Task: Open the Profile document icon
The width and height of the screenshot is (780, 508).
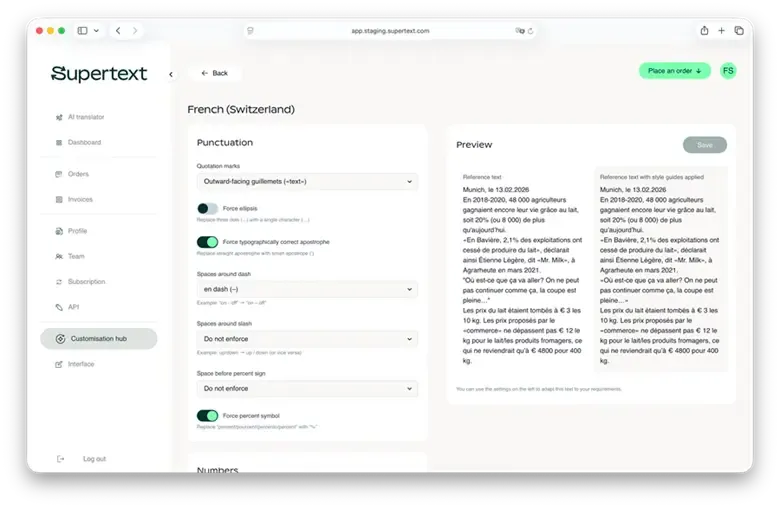Action: click(59, 231)
